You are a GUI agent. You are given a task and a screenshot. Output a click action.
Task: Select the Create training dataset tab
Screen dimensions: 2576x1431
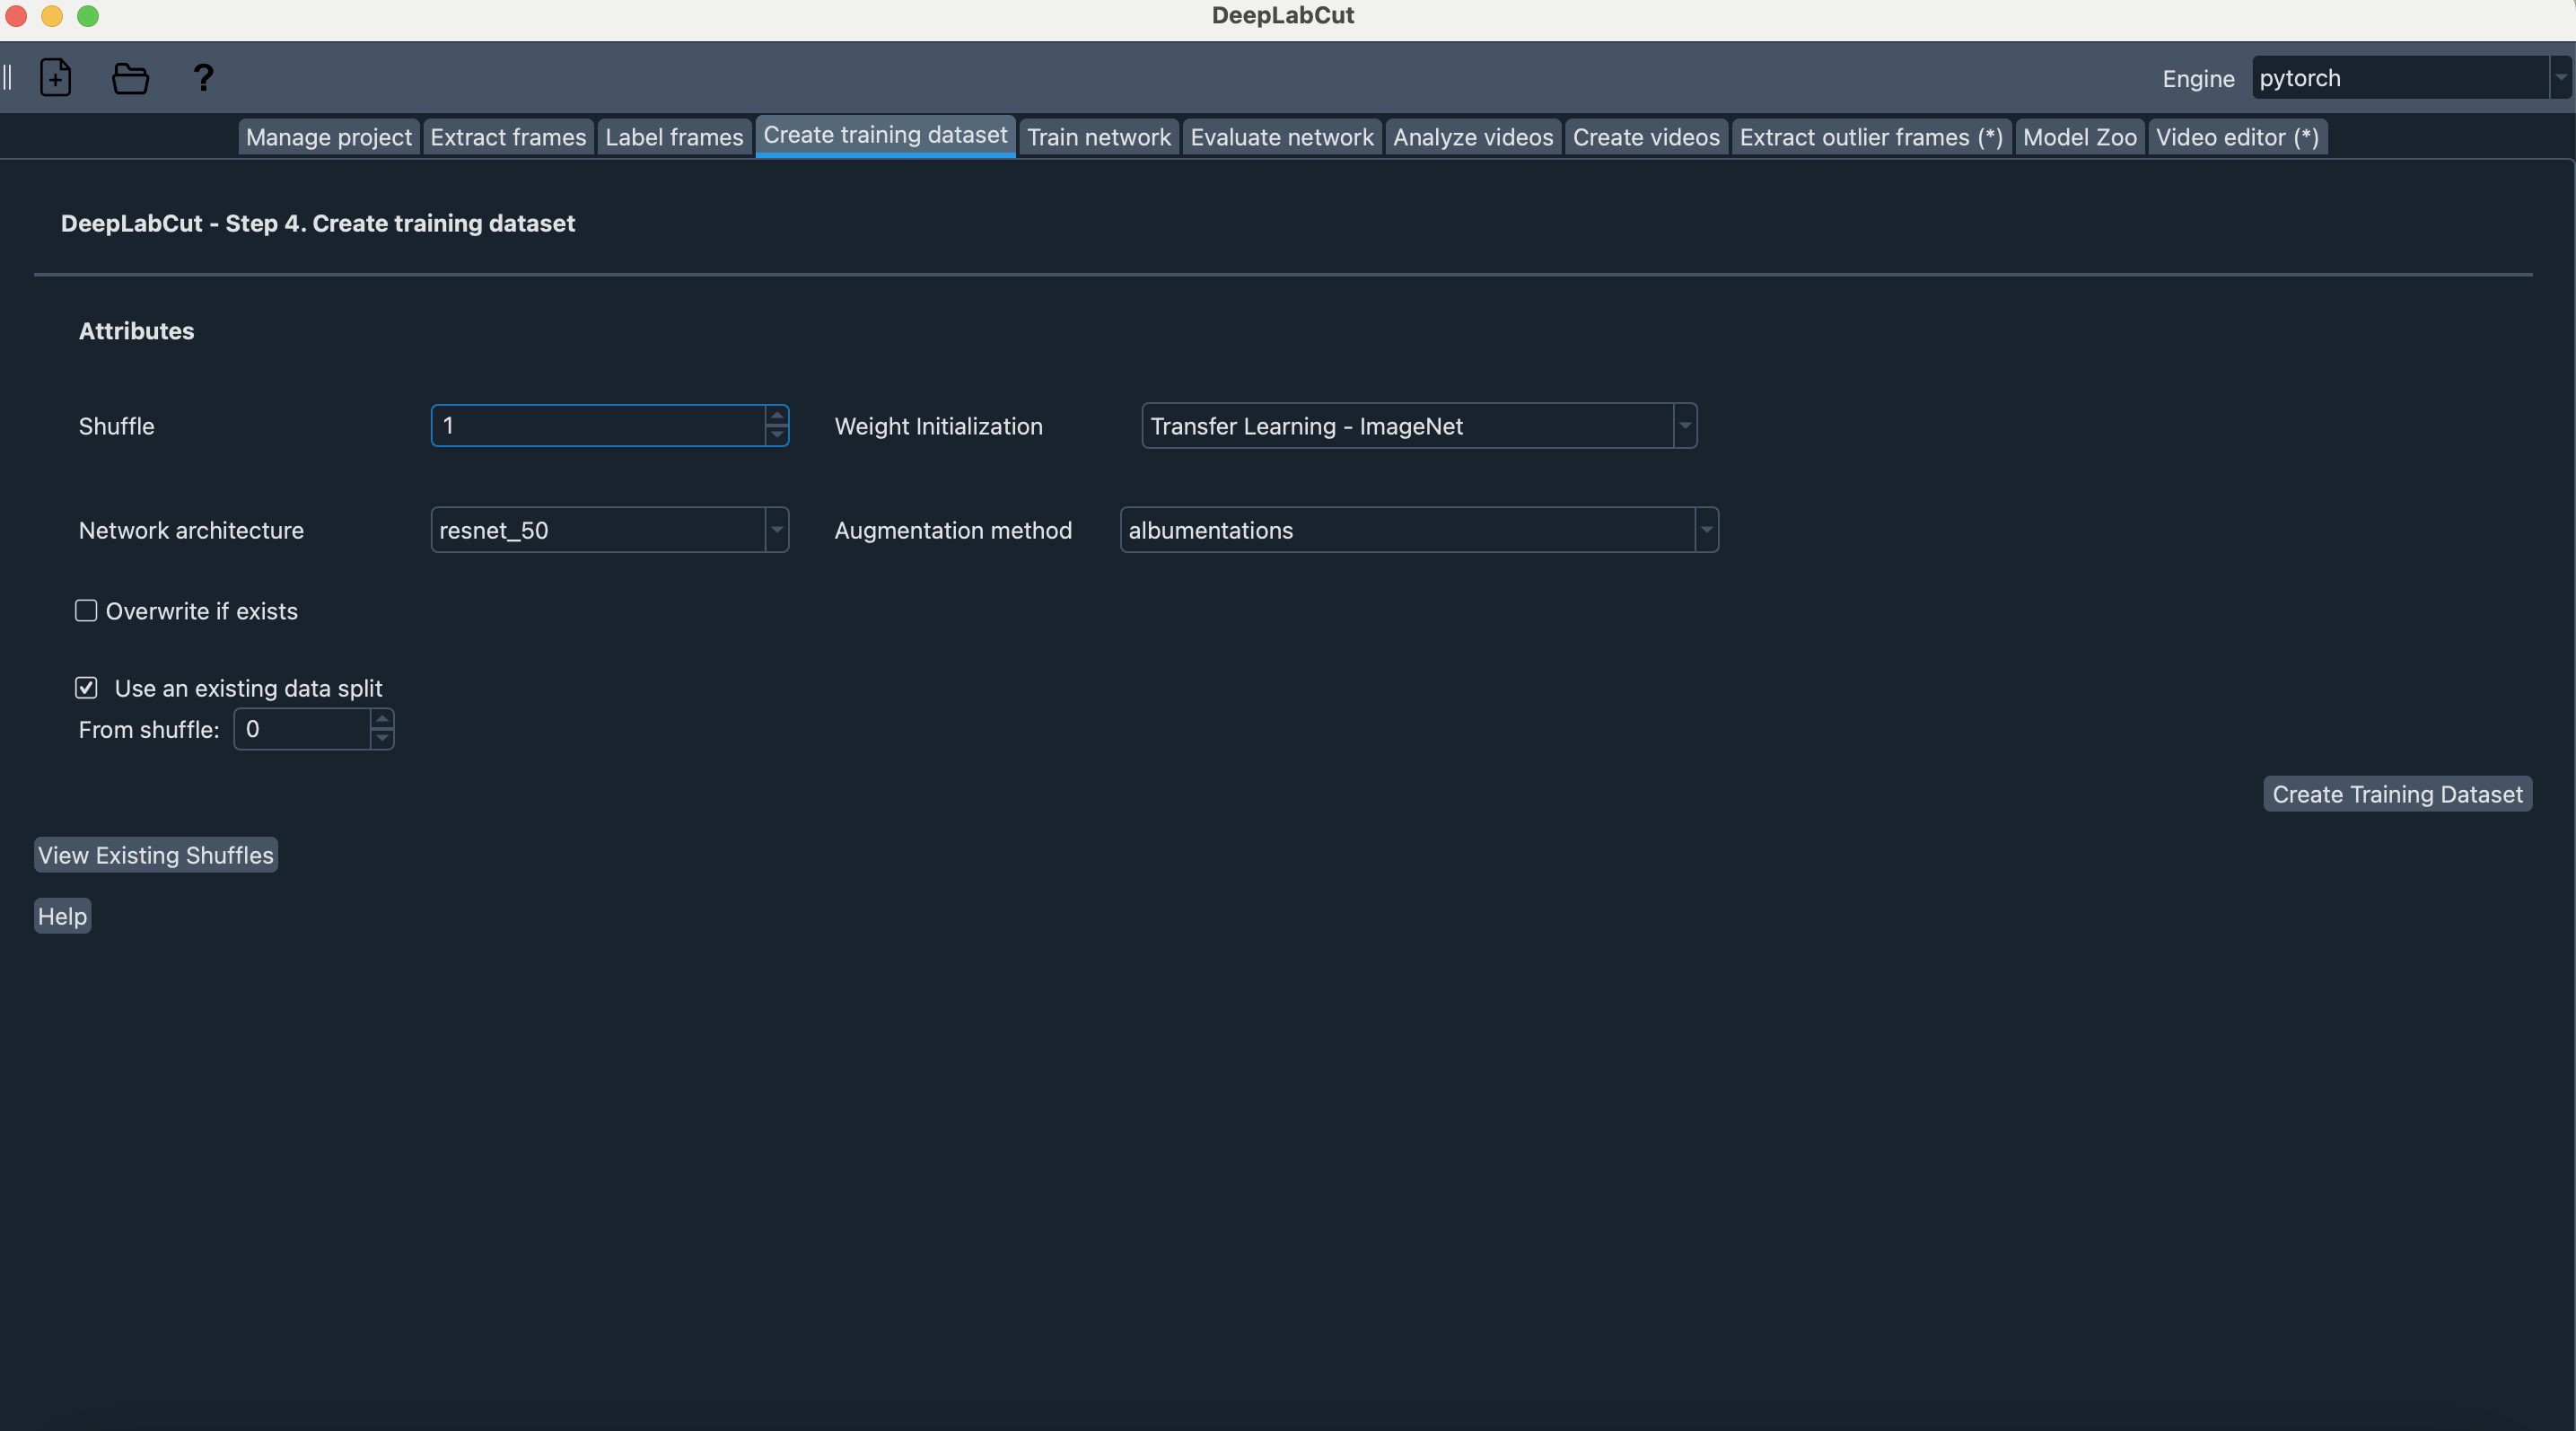tap(885, 135)
